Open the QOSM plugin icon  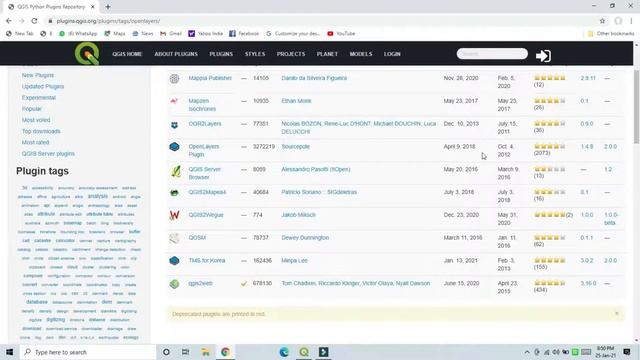coord(174,238)
